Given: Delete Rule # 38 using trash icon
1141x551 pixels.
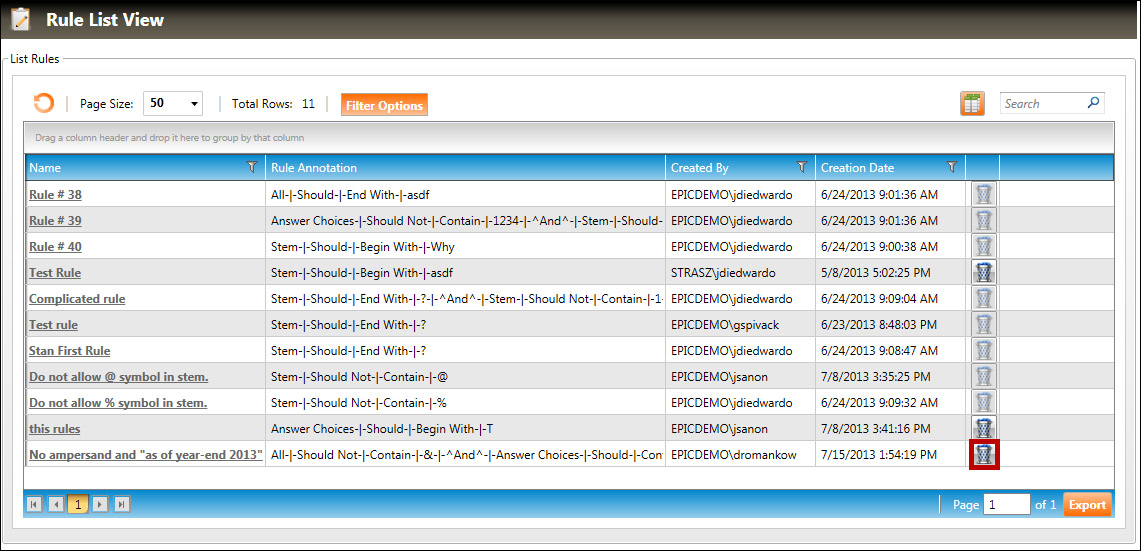Looking at the screenshot, I should coord(984,194).
